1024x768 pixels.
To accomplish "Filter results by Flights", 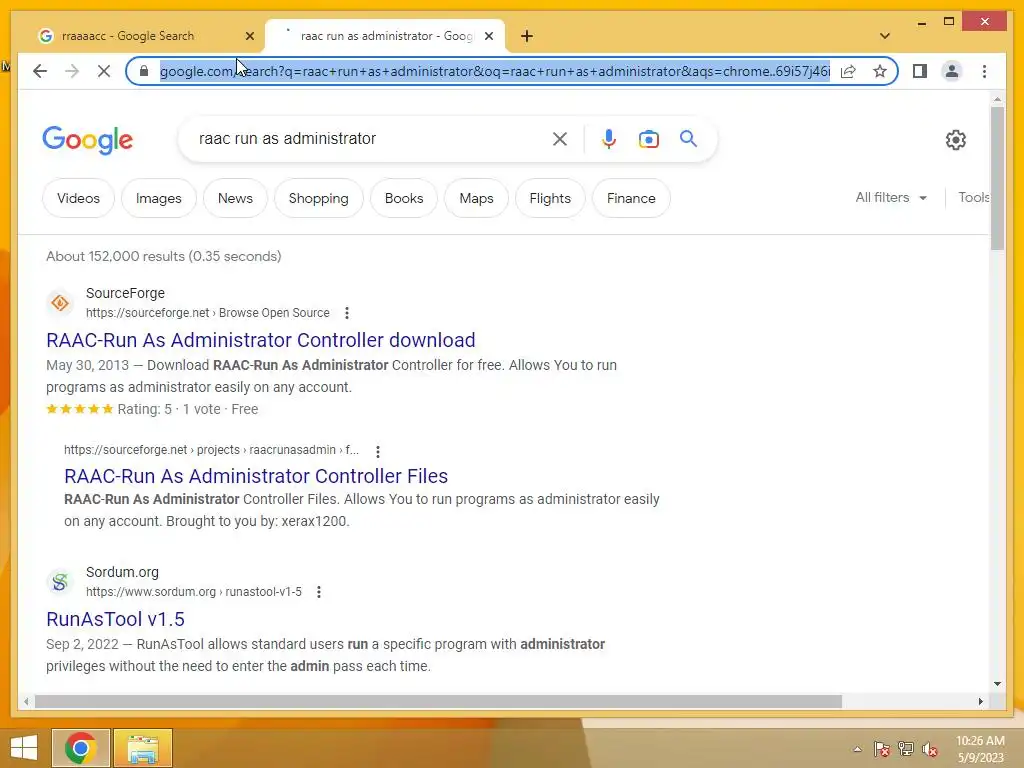I will [550, 198].
